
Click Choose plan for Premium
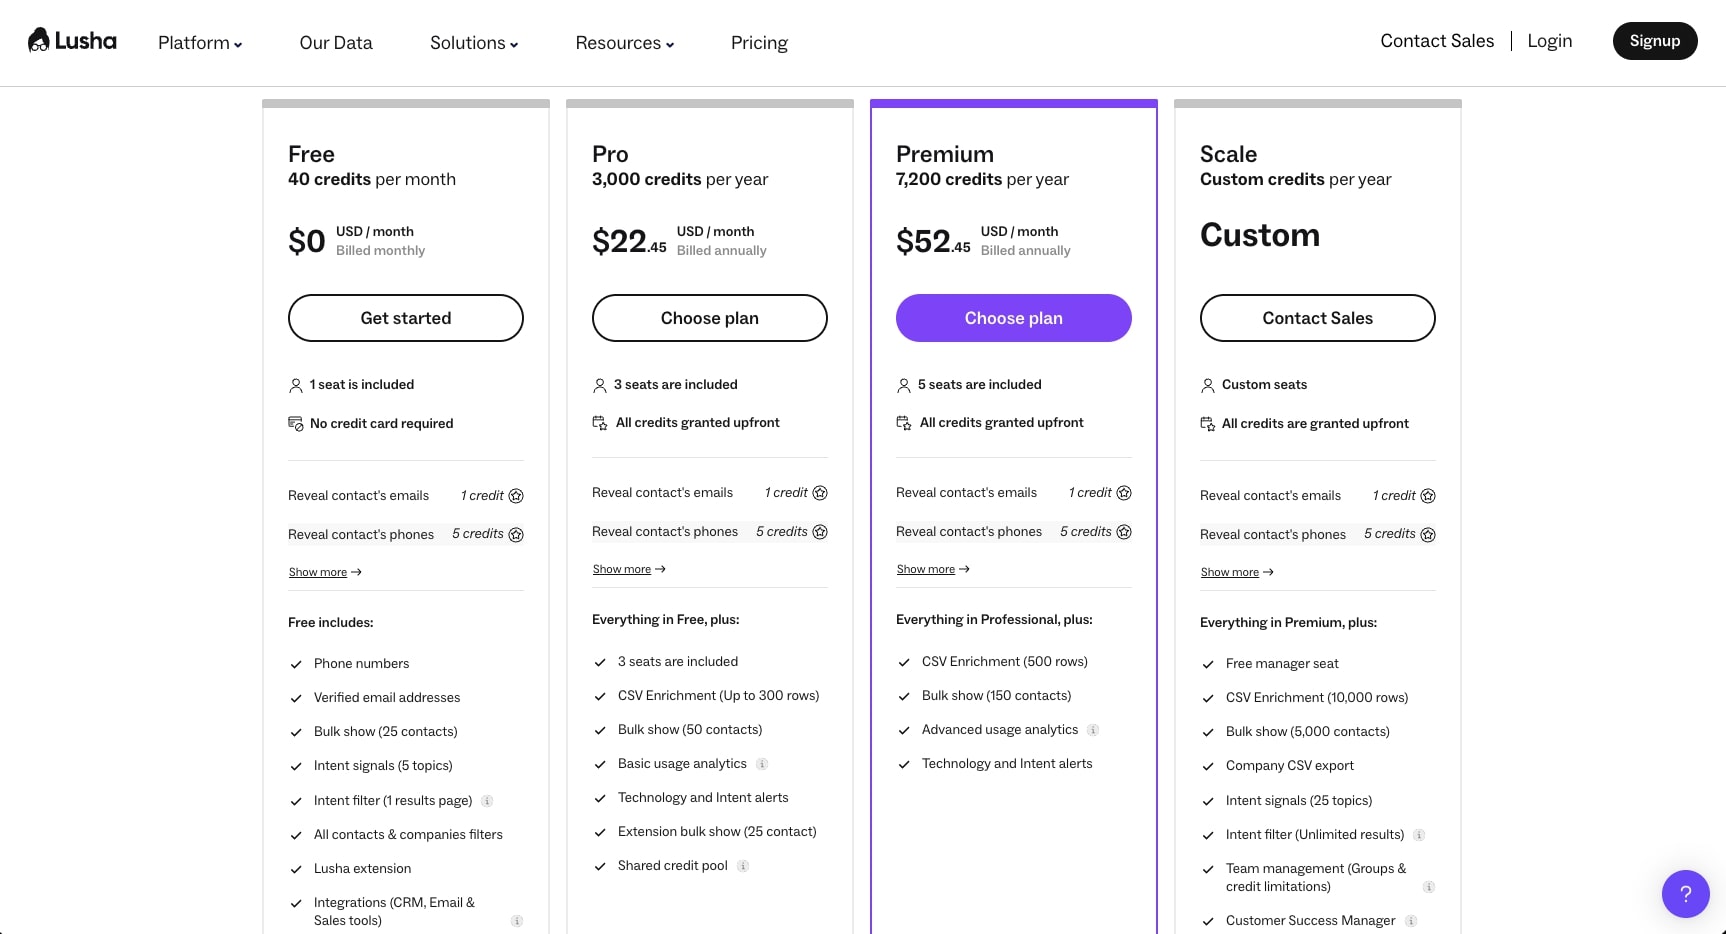coord(1013,318)
